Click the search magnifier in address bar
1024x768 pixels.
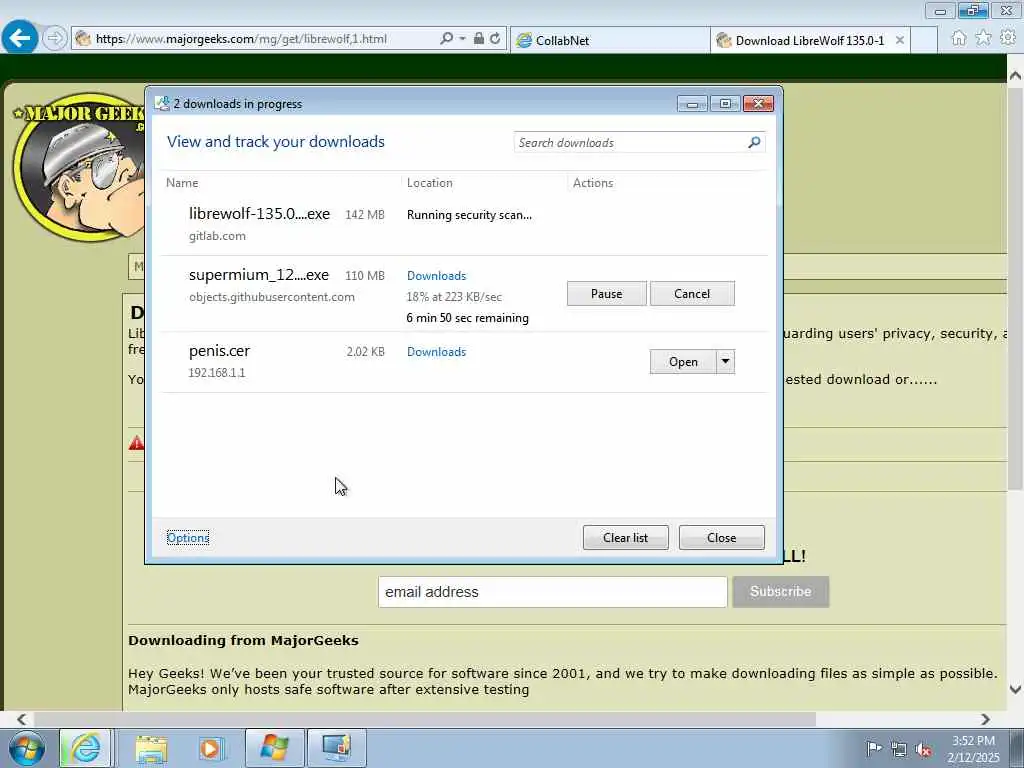[447, 39]
